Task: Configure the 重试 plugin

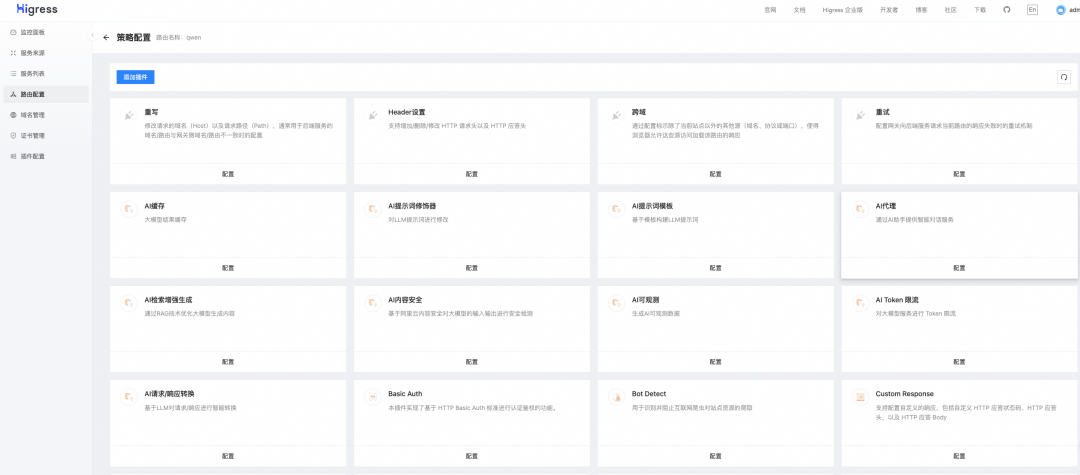Action: click(x=959, y=174)
